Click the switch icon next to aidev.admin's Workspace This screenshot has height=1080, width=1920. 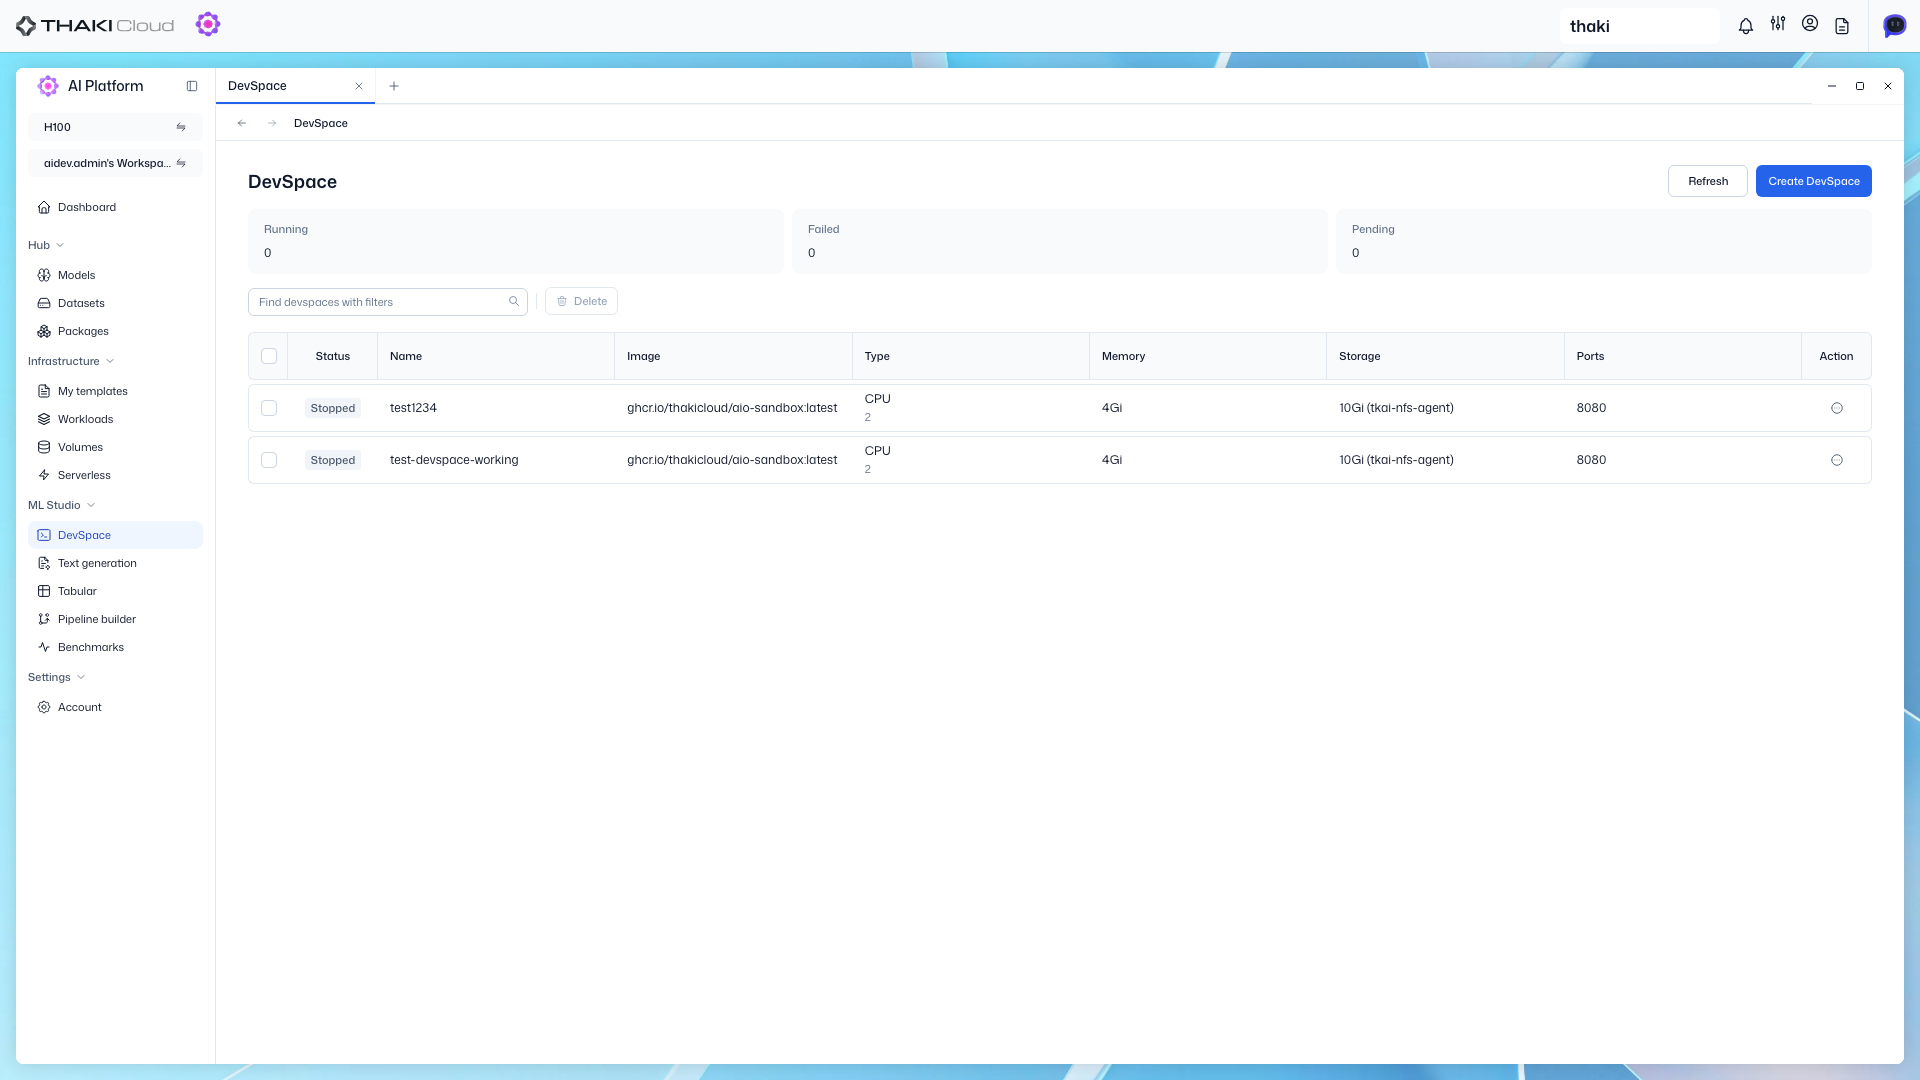181,163
